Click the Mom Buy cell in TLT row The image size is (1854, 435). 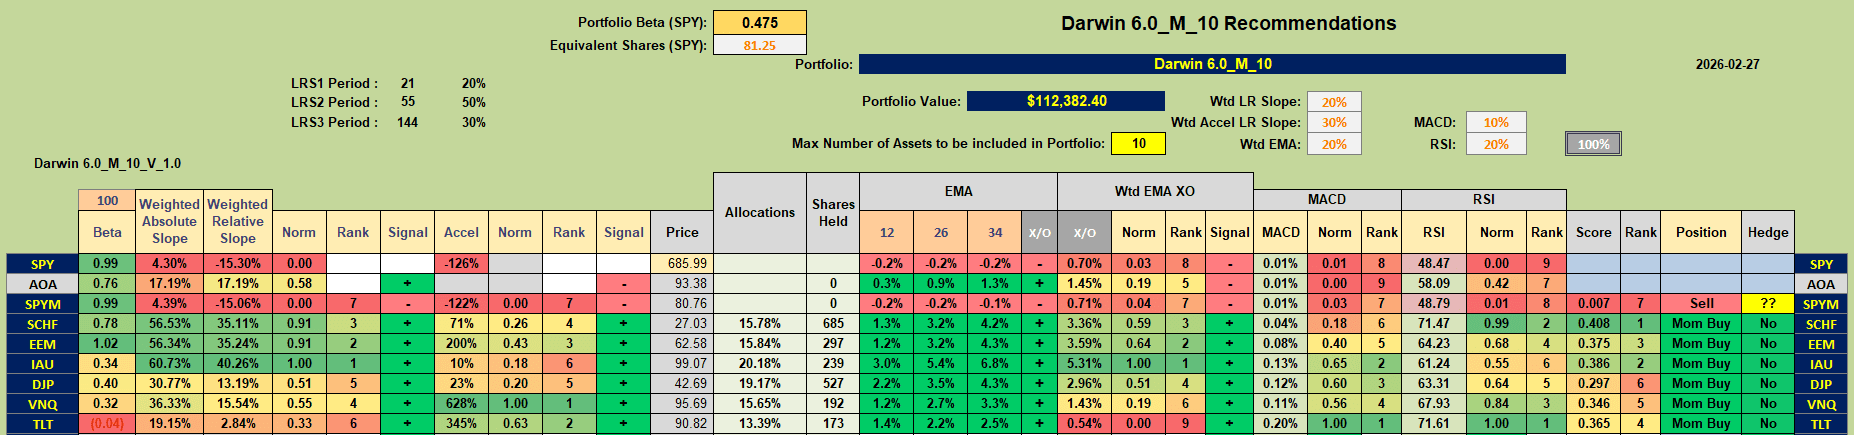pyautogui.click(x=1701, y=423)
